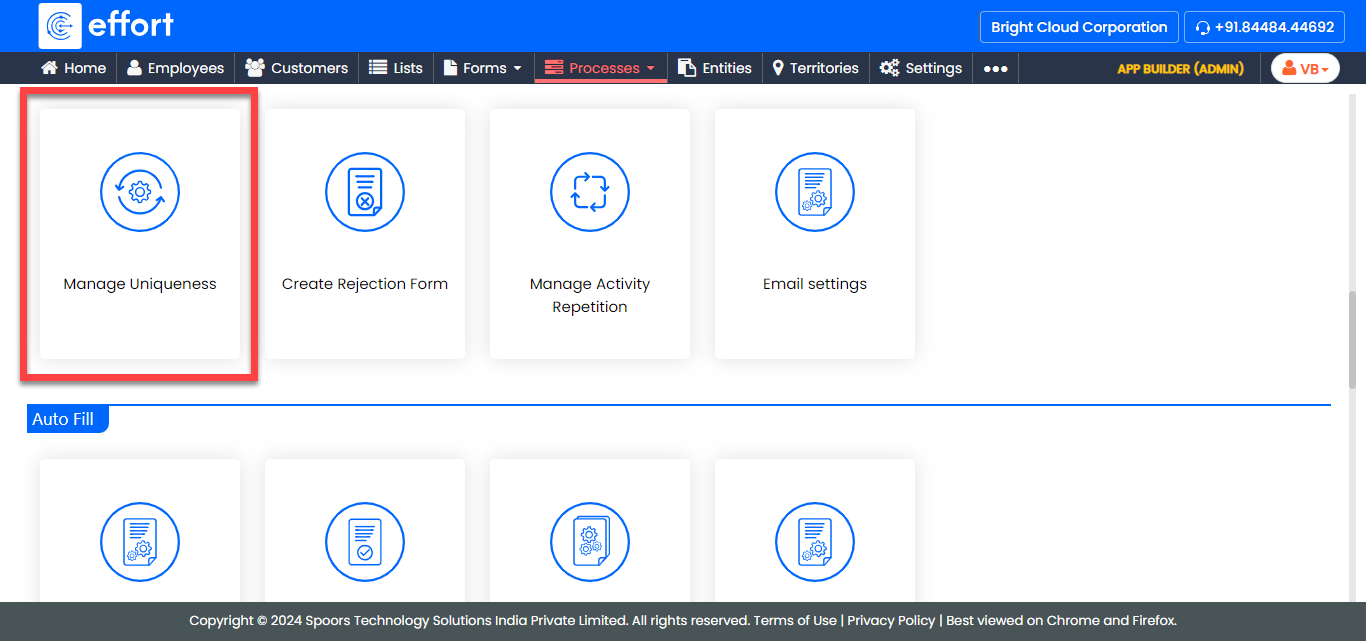The image size is (1366, 641).
Task: Open the VB user profile dropdown
Action: point(1305,68)
